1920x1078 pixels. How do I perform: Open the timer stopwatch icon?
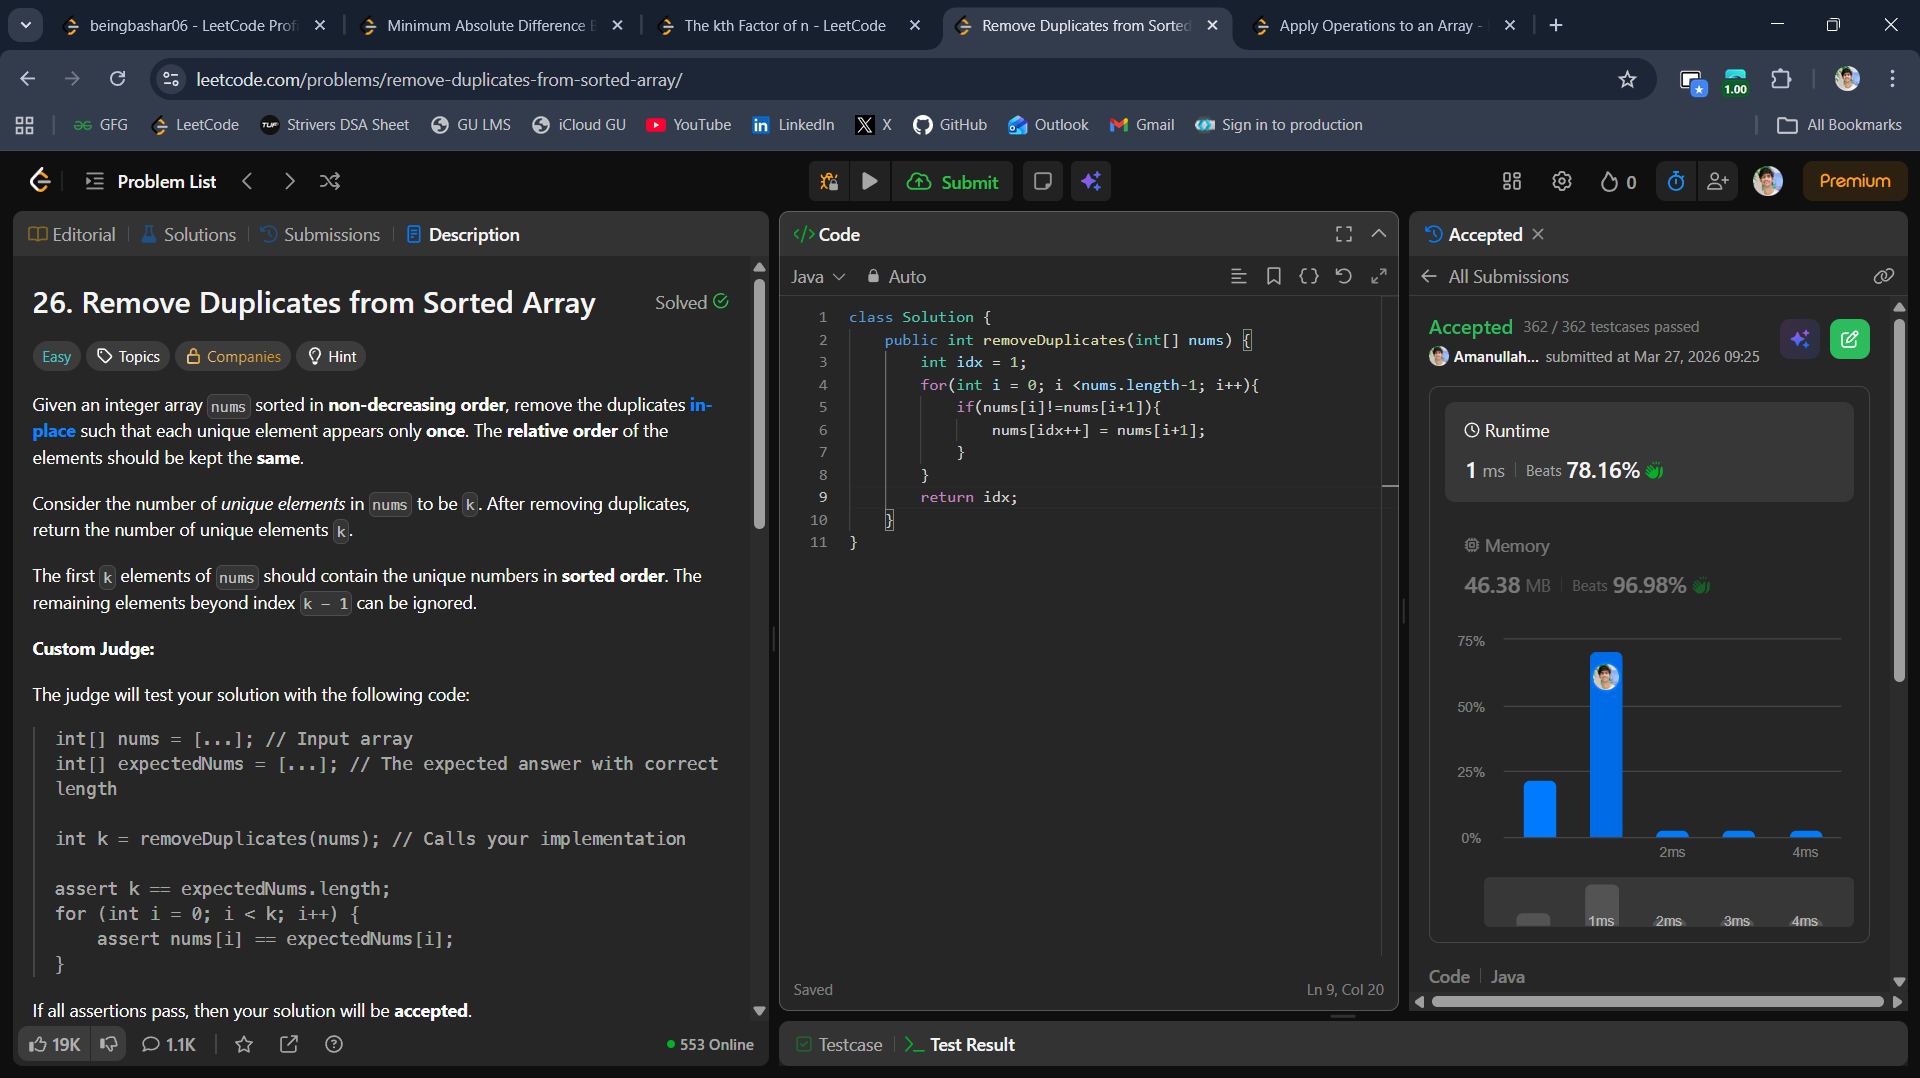pos(1676,181)
